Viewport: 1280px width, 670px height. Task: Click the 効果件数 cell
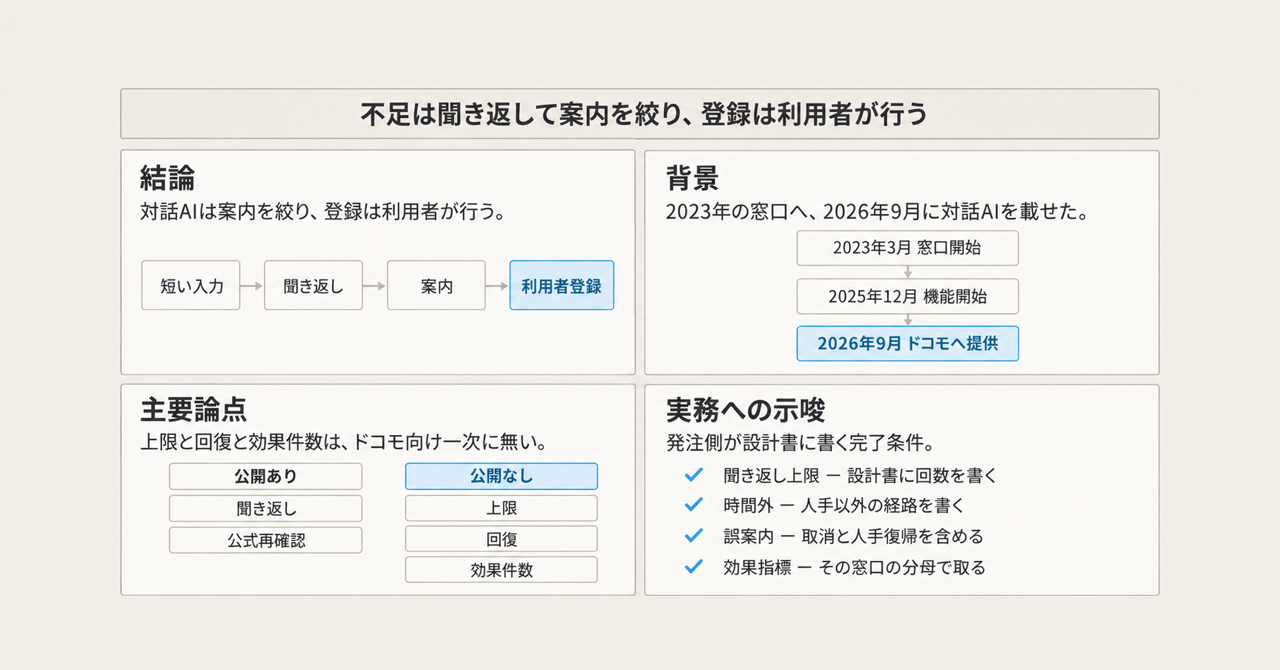click(501, 571)
